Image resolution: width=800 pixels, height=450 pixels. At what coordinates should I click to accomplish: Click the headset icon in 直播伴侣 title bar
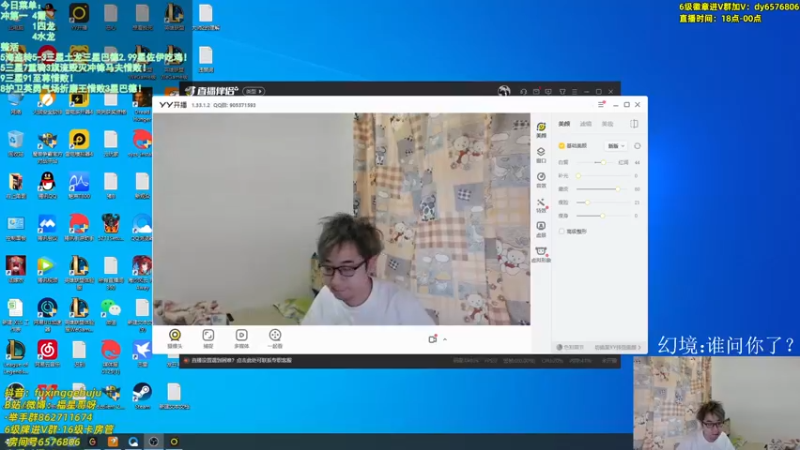pyautogui.click(x=523, y=92)
